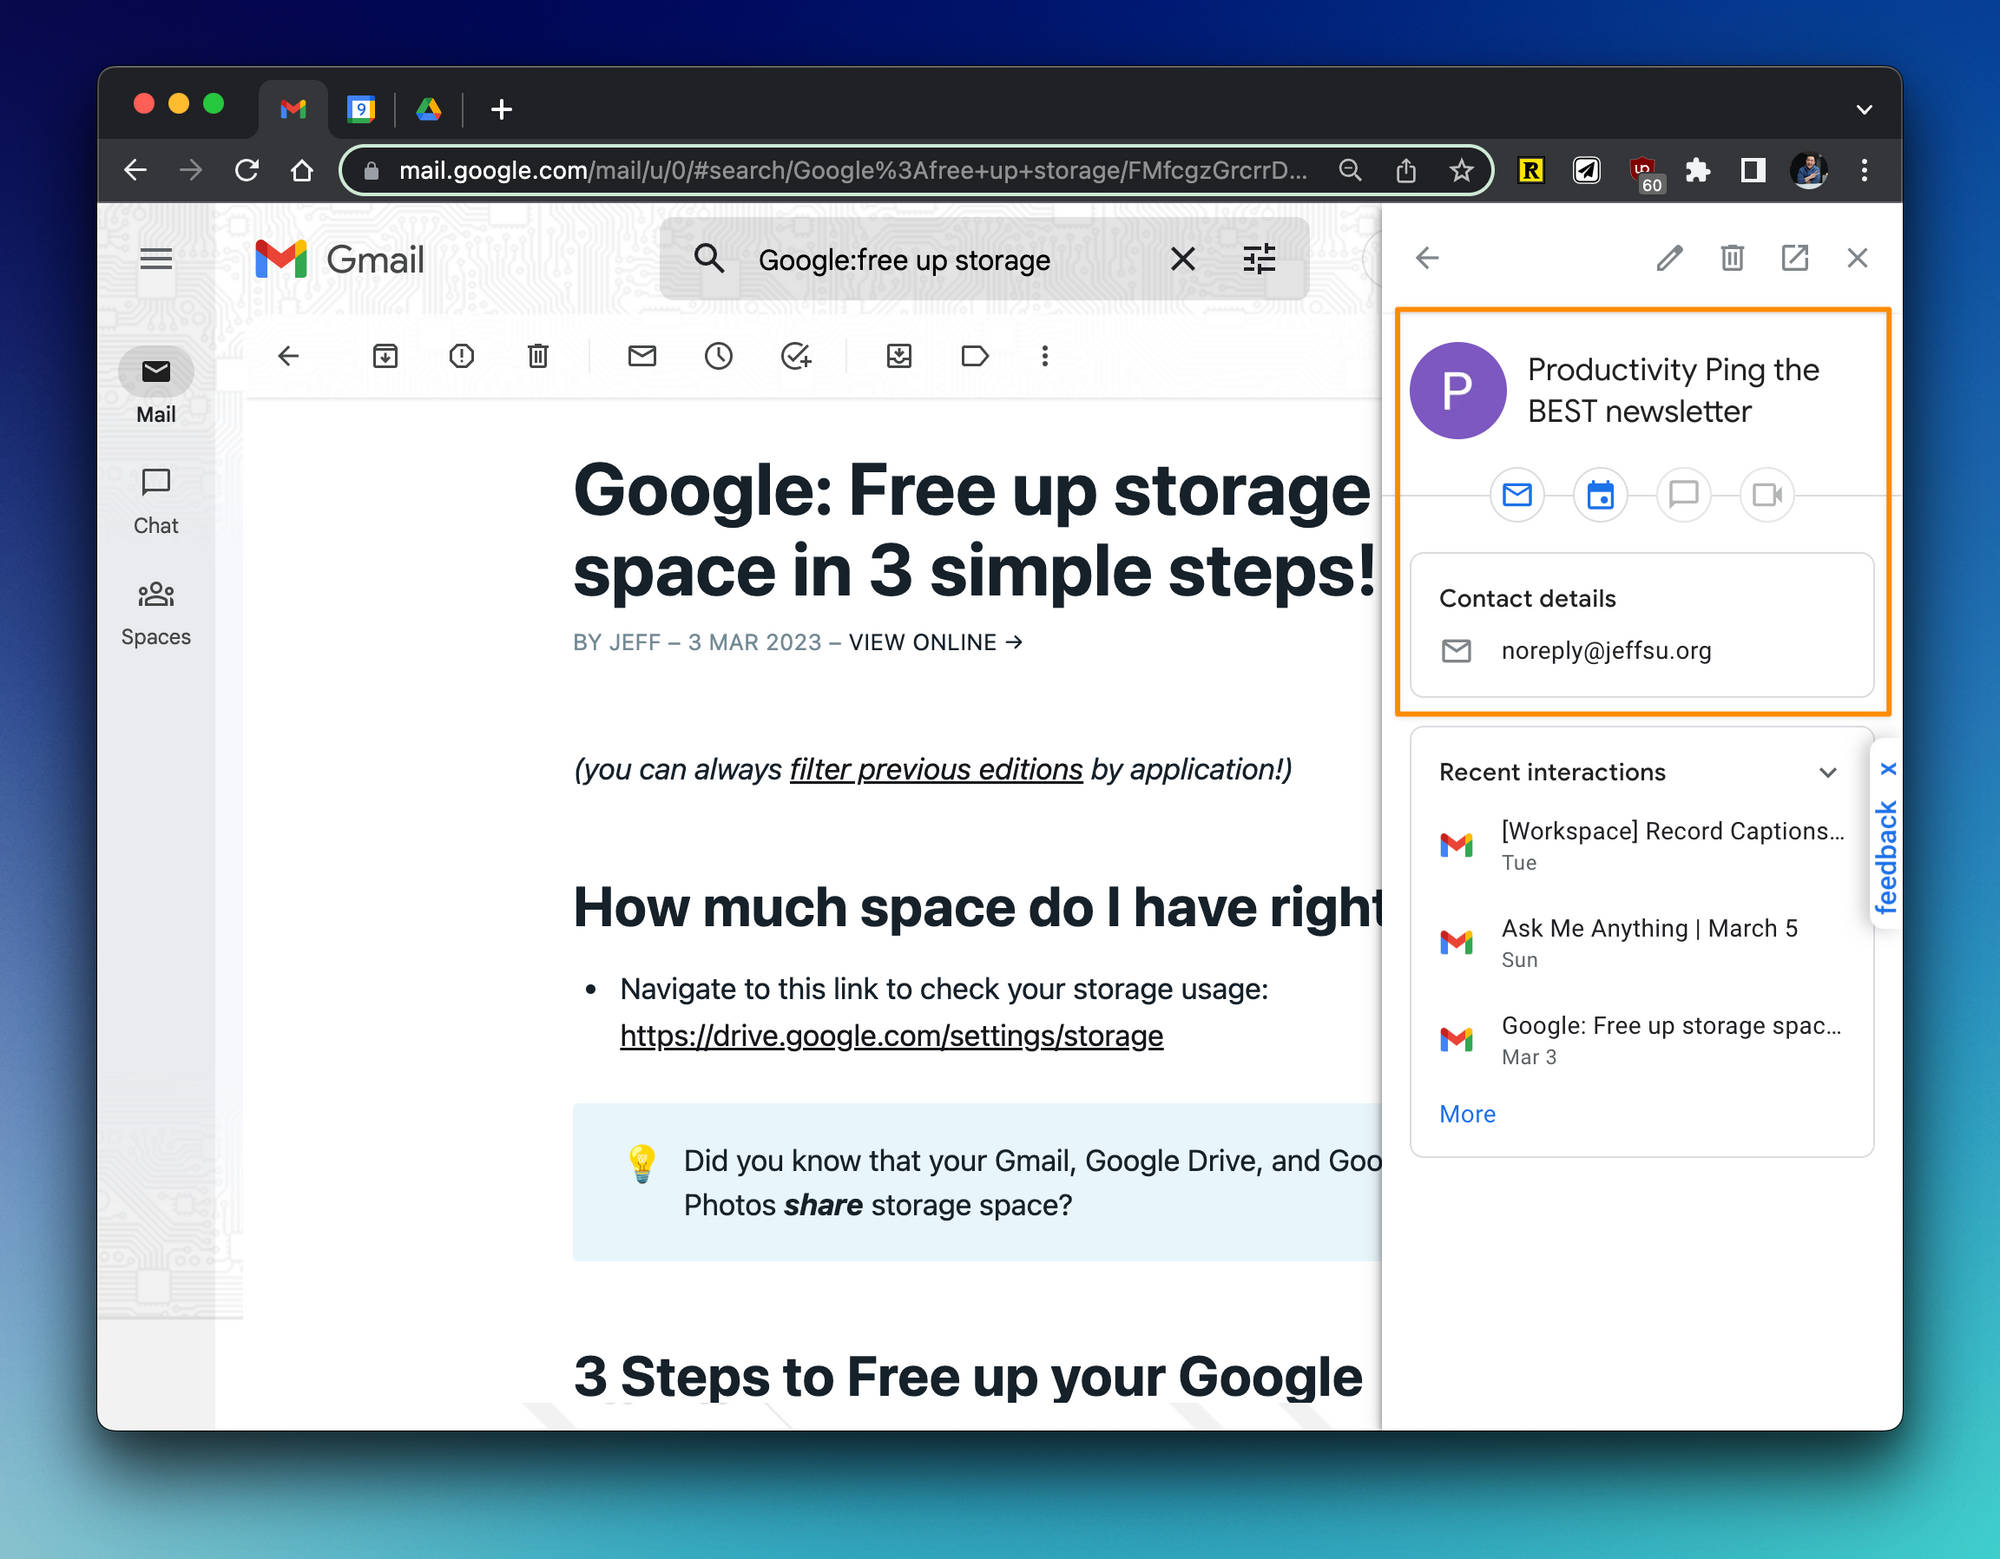Open more options three-dot menu in email toolbar
This screenshot has height=1559, width=2000.
[x=1045, y=355]
